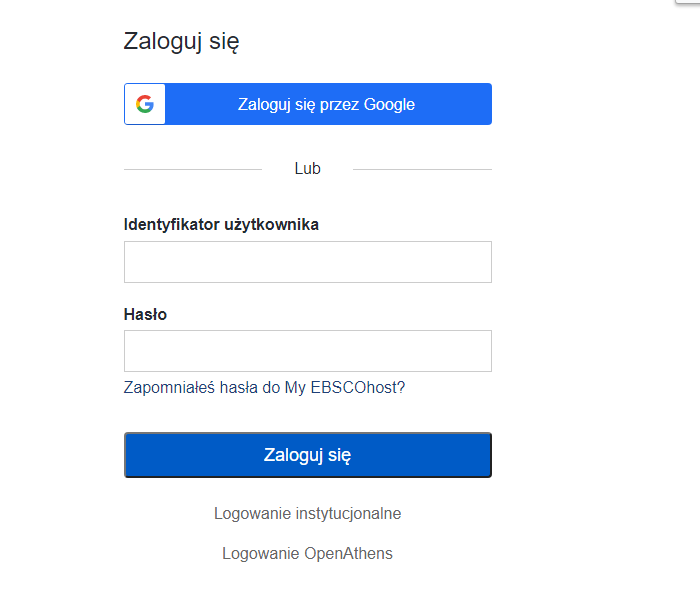The image size is (700, 589).
Task: Click the Hasło password input box
Action: [x=308, y=351]
